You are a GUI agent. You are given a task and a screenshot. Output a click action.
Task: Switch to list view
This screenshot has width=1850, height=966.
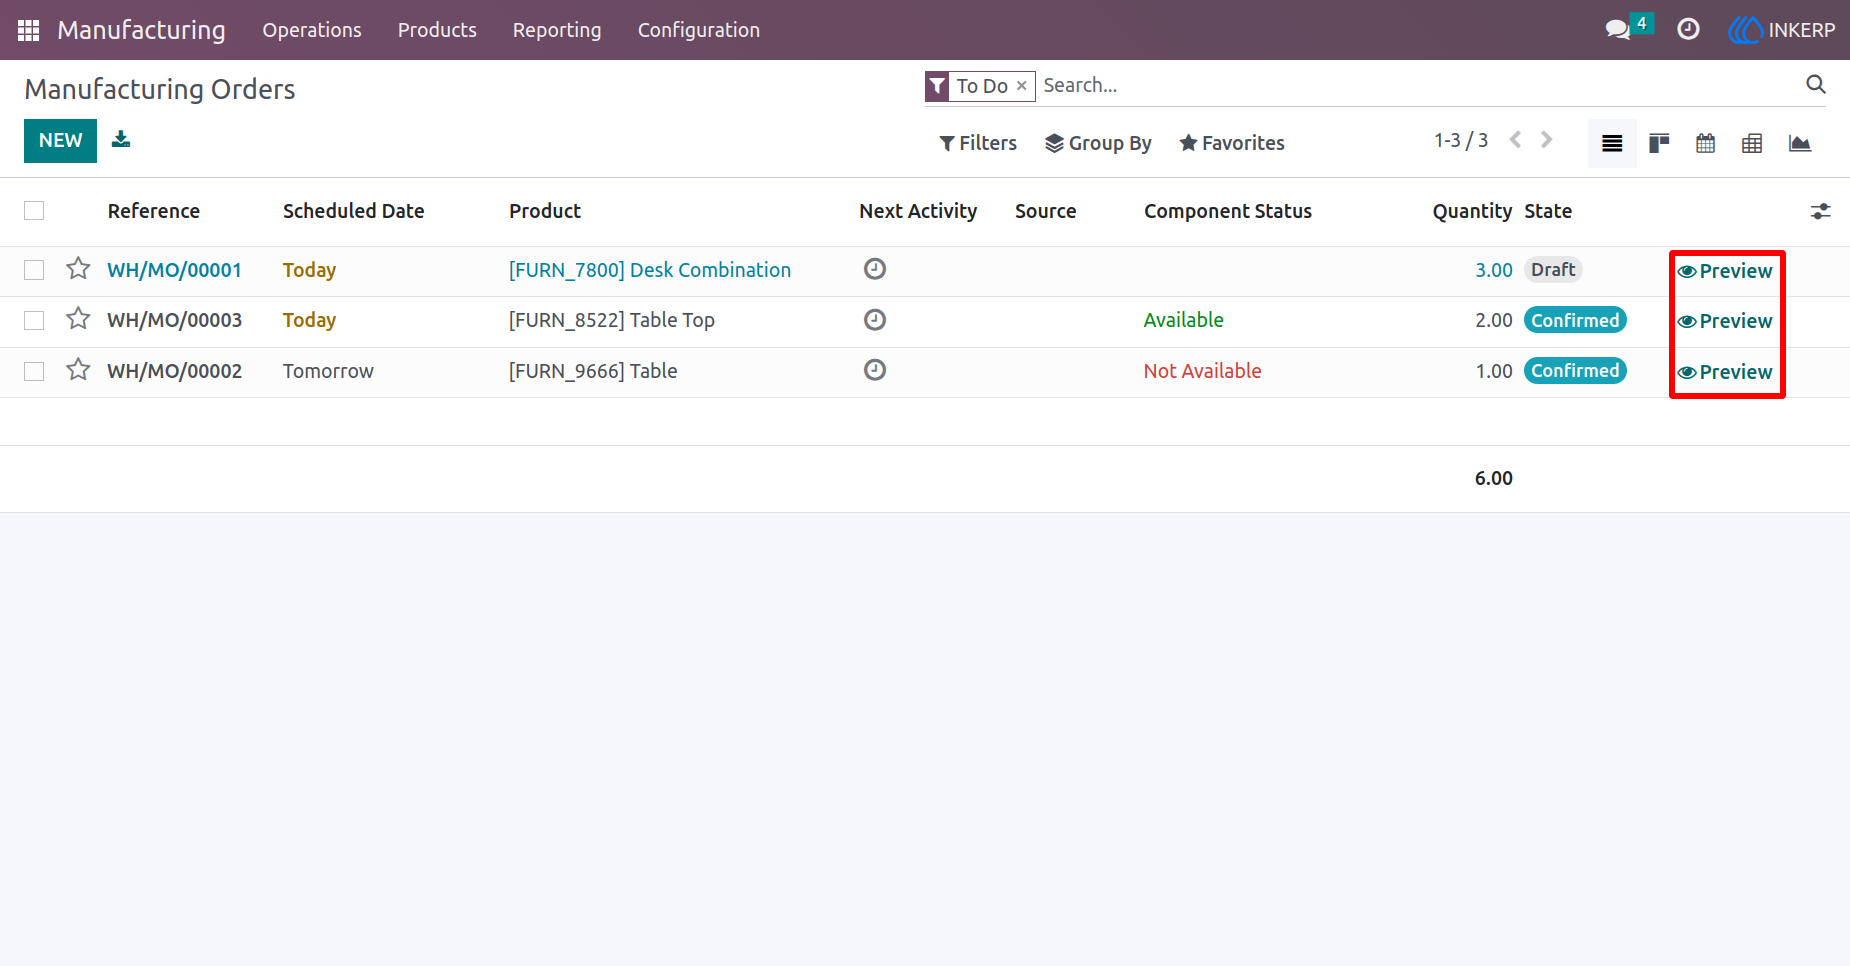tap(1612, 143)
